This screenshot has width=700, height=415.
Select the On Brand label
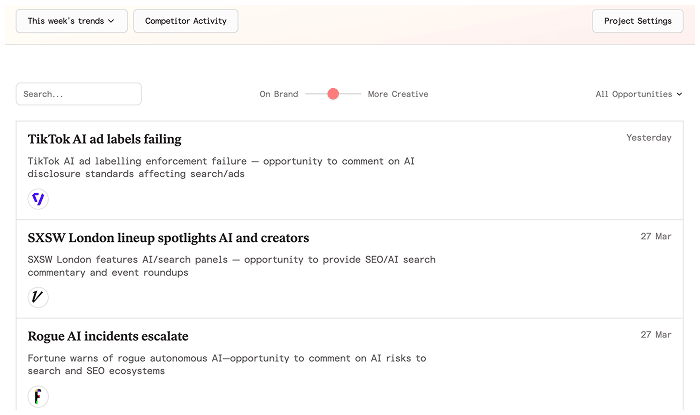click(x=279, y=94)
